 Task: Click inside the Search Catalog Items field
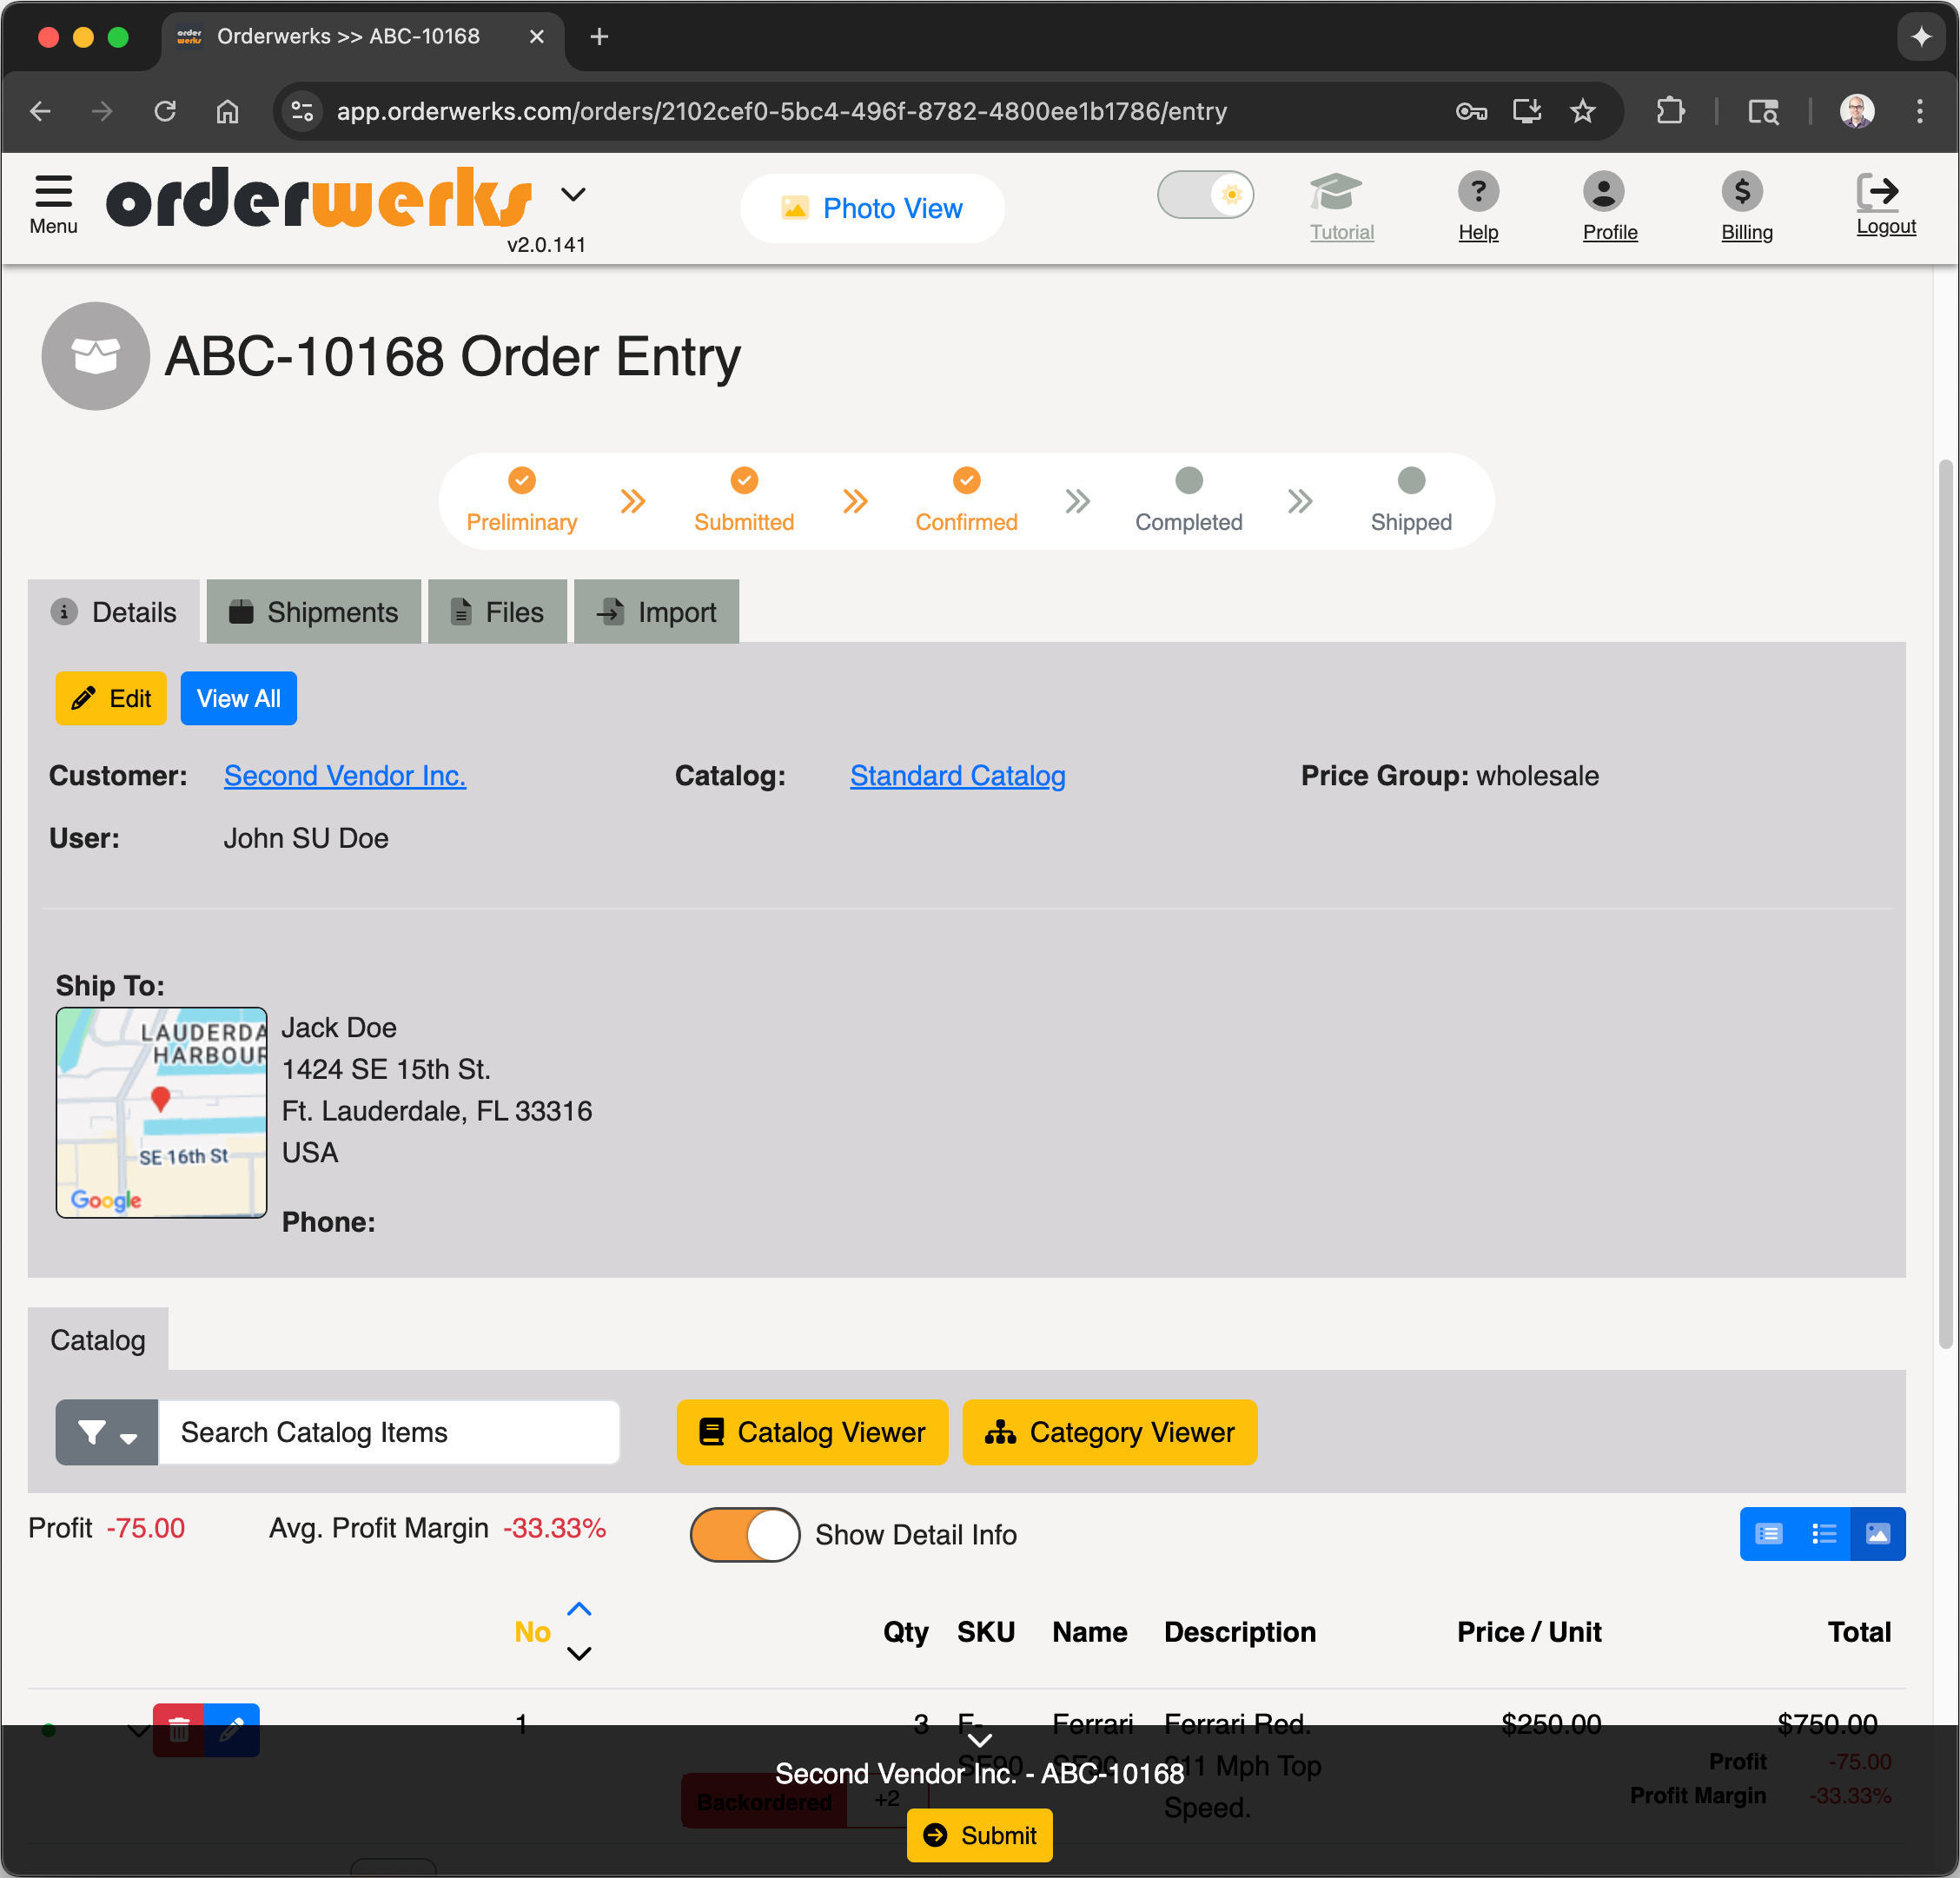coord(390,1432)
